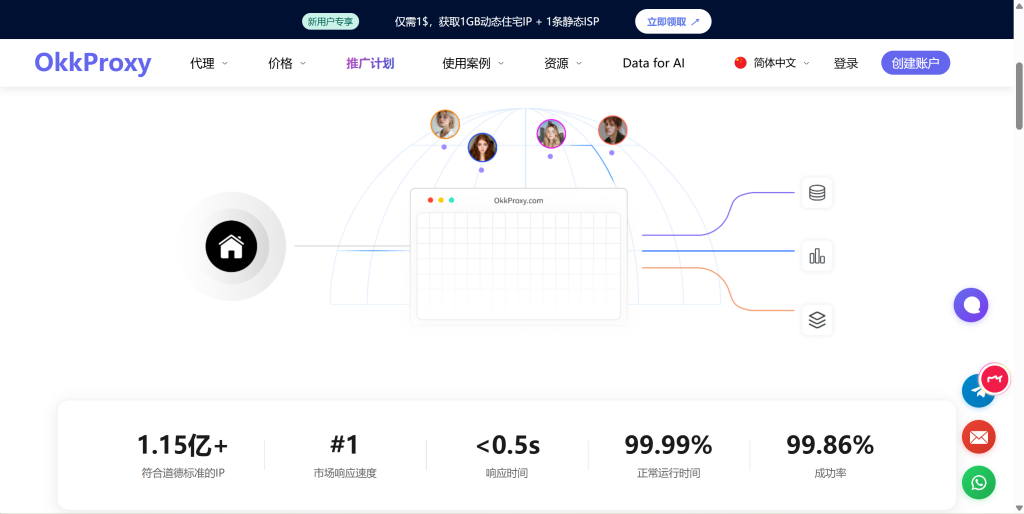Click the database stack icon
Viewport: 1024px width, 514px height.
pyautogui.click(x=817, y=193)
